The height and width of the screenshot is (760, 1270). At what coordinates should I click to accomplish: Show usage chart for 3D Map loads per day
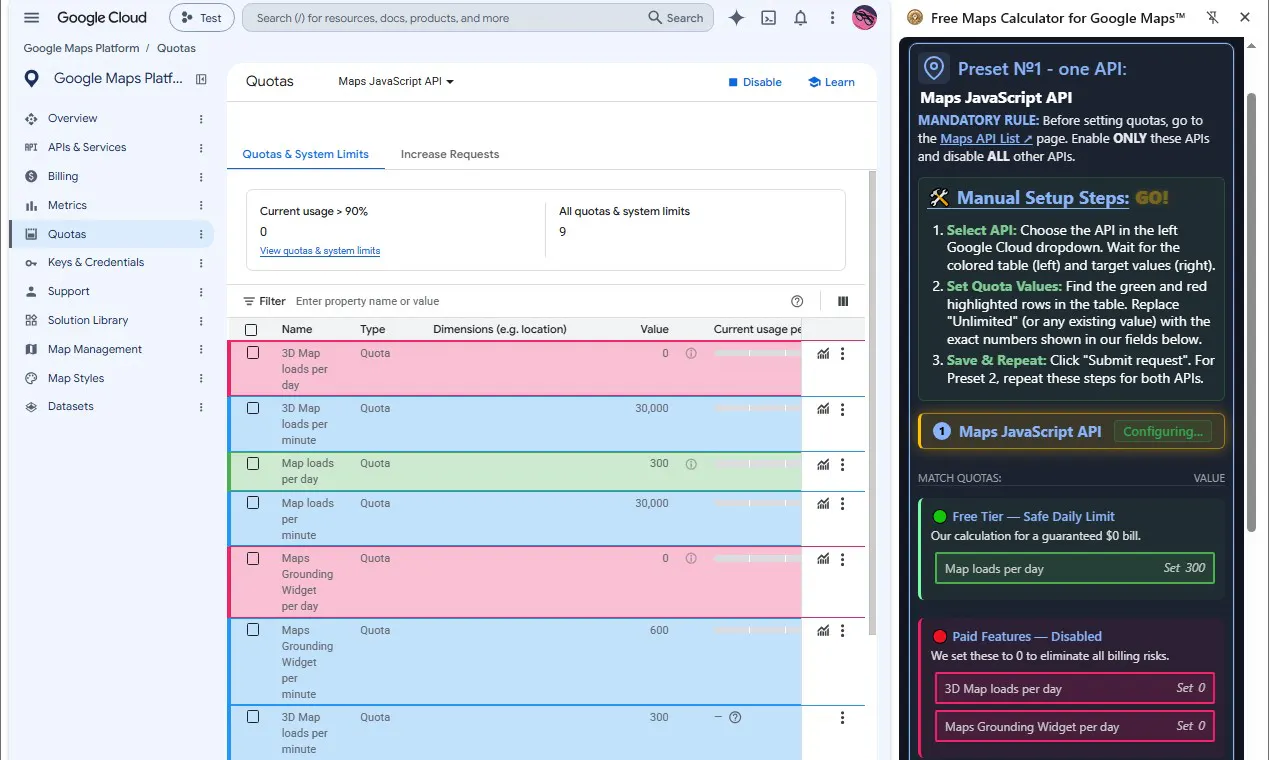(823, 353)
